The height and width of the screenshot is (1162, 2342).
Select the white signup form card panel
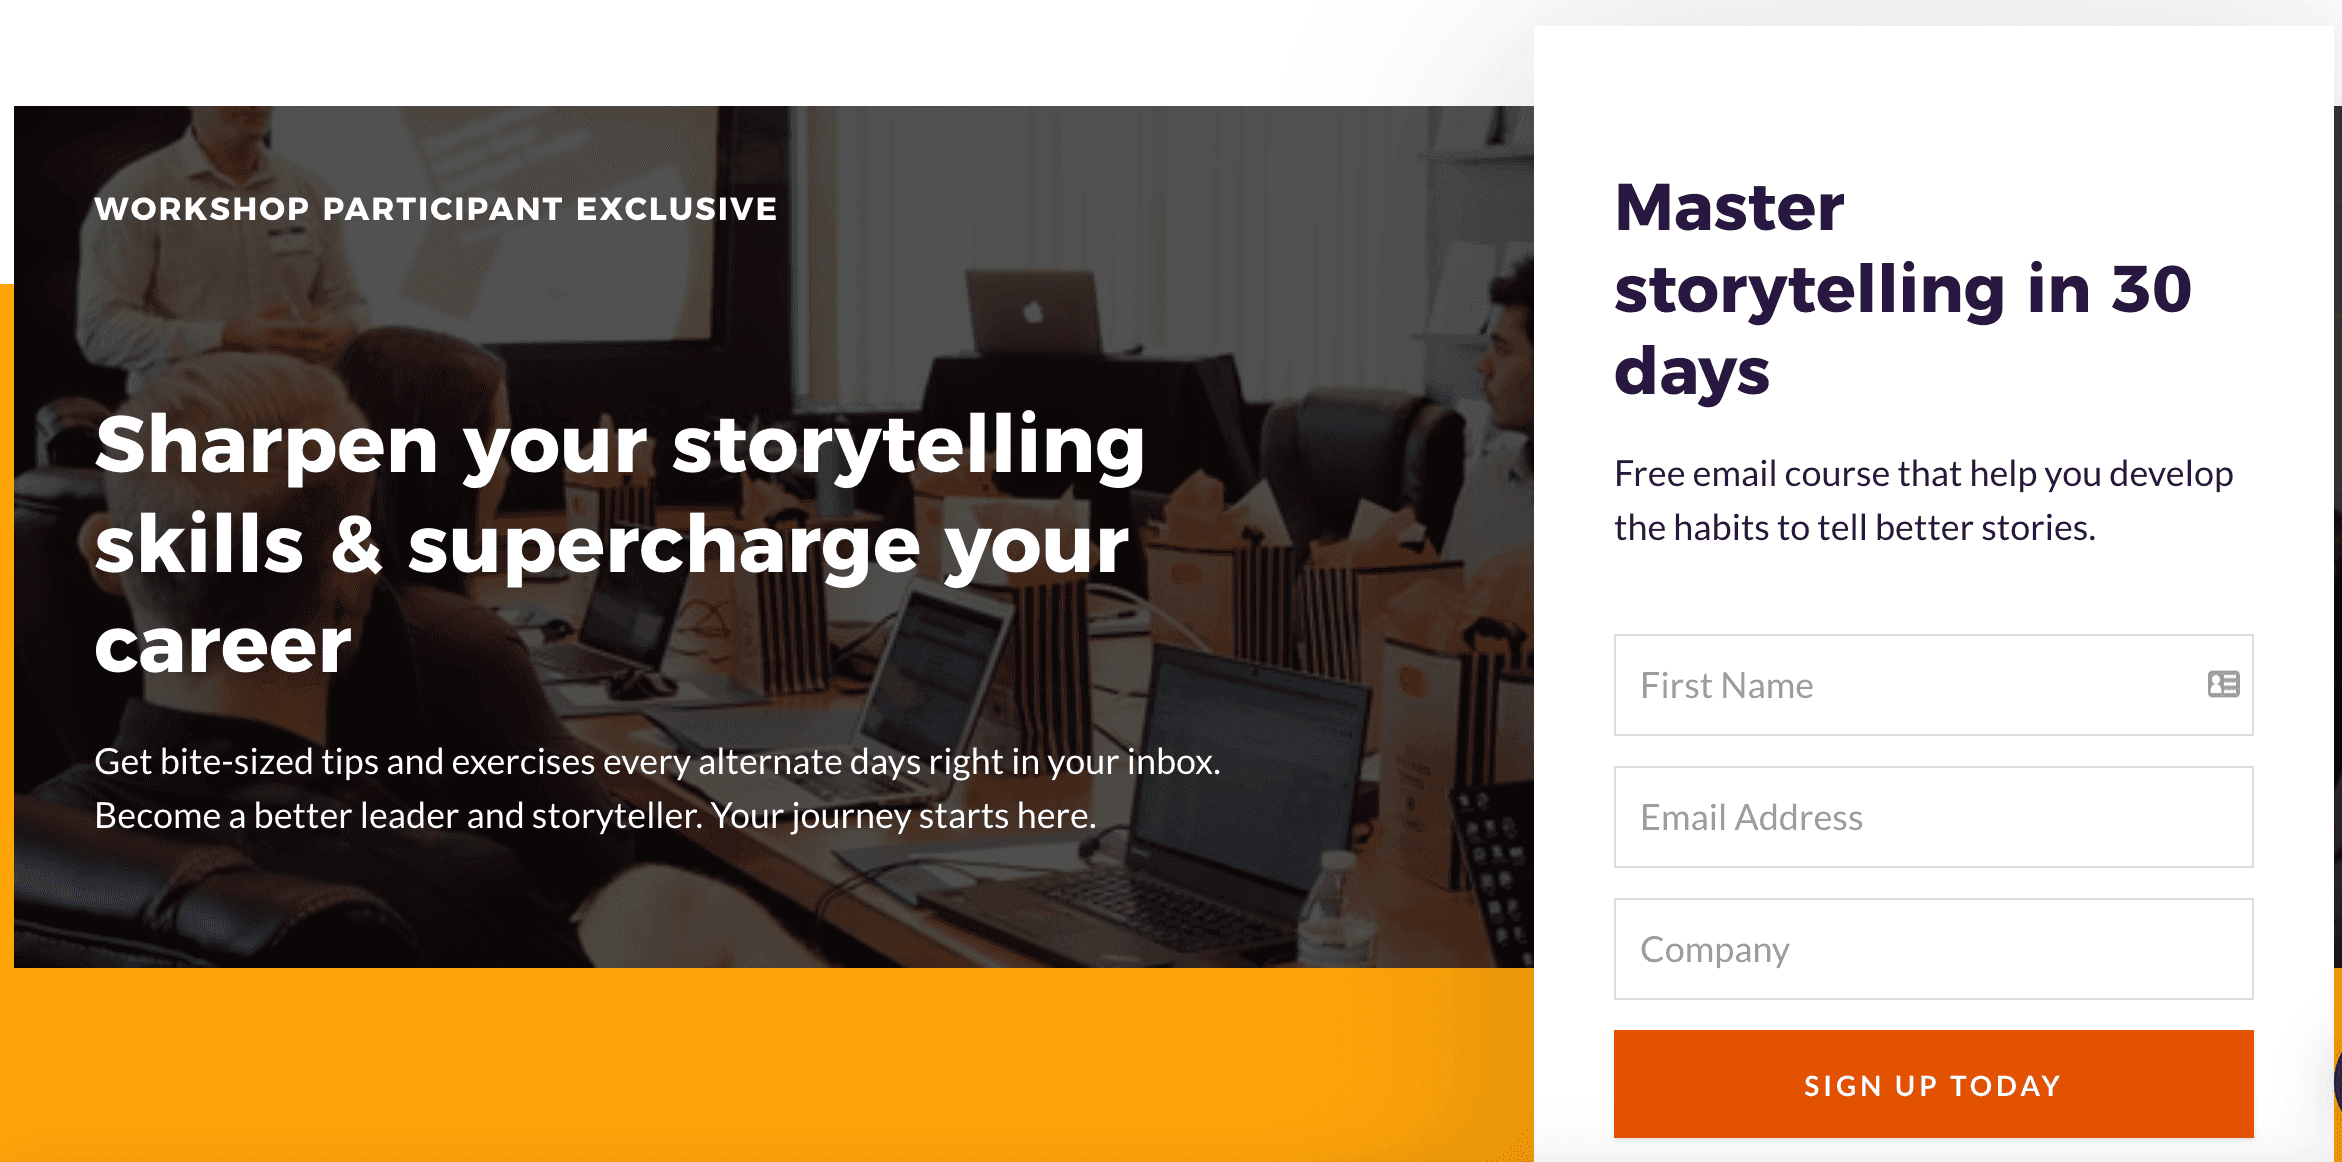coord(1930,580)
